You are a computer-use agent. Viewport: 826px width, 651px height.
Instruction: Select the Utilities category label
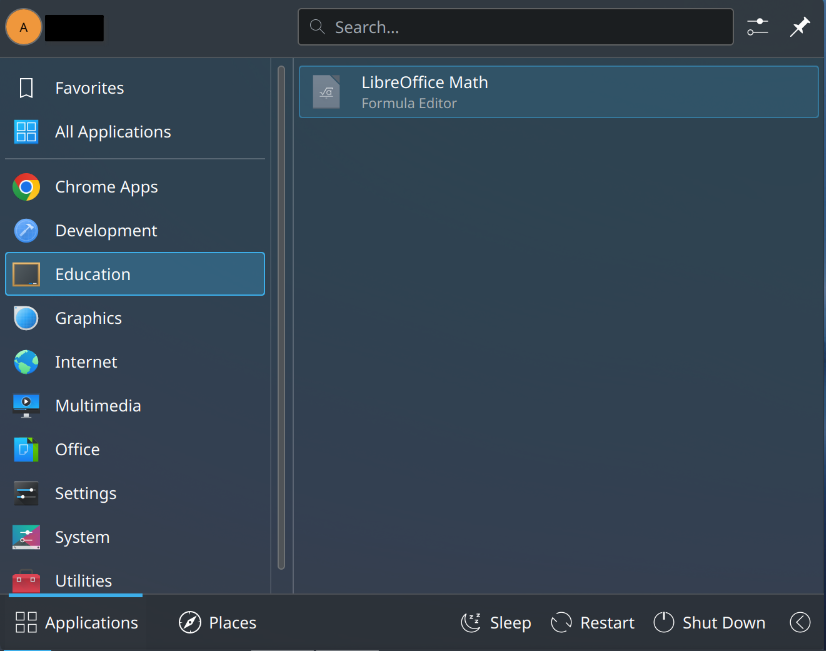[84, 581]
